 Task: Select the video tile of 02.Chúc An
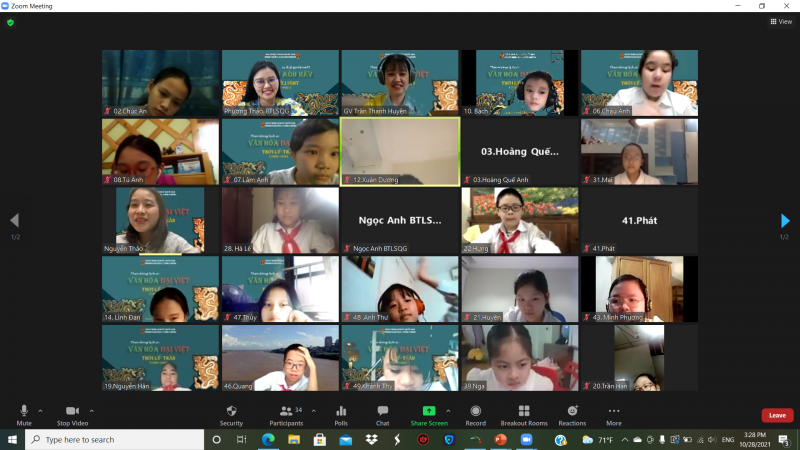point(160,83)
